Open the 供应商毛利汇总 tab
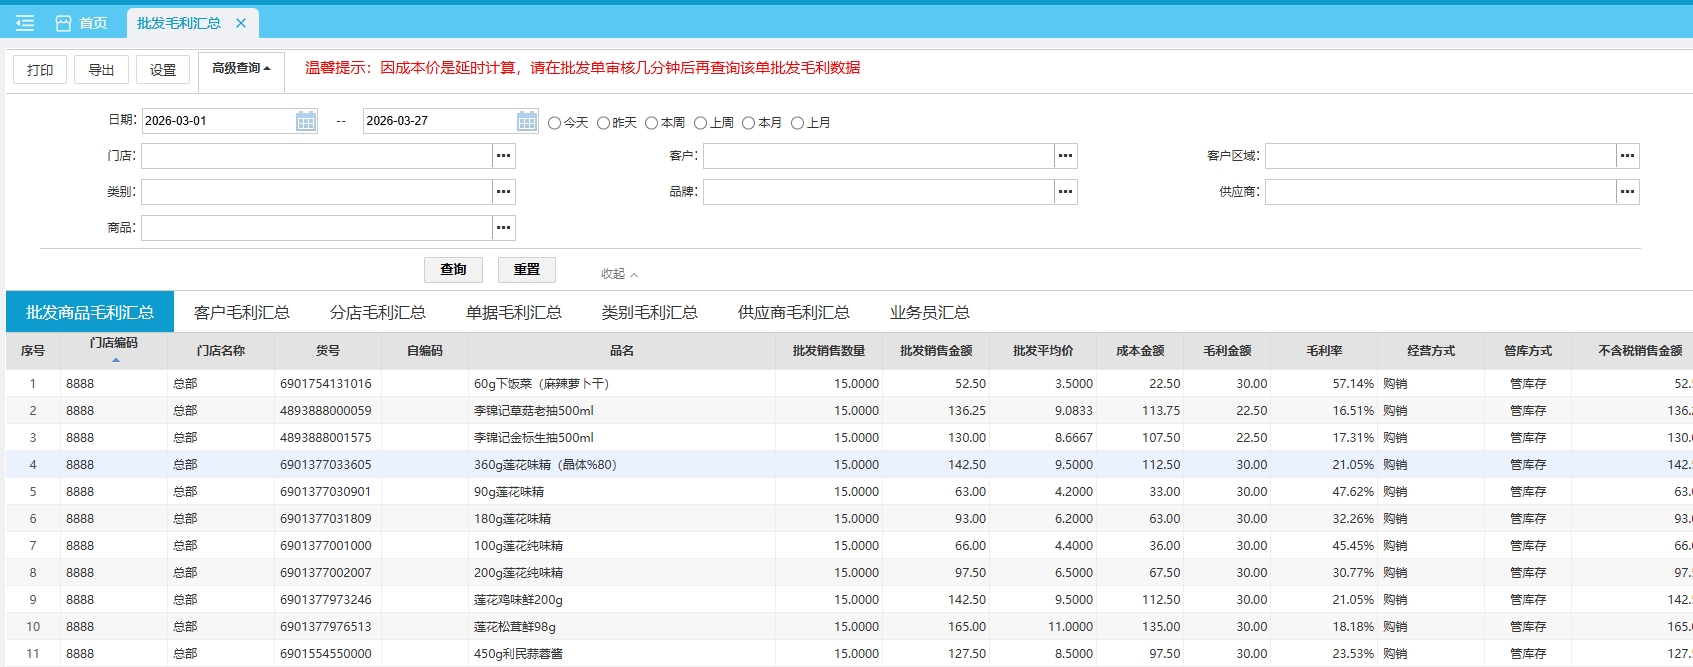This screenshot has width=1693, height=667. pyautogui.click(x=793, y=313)
